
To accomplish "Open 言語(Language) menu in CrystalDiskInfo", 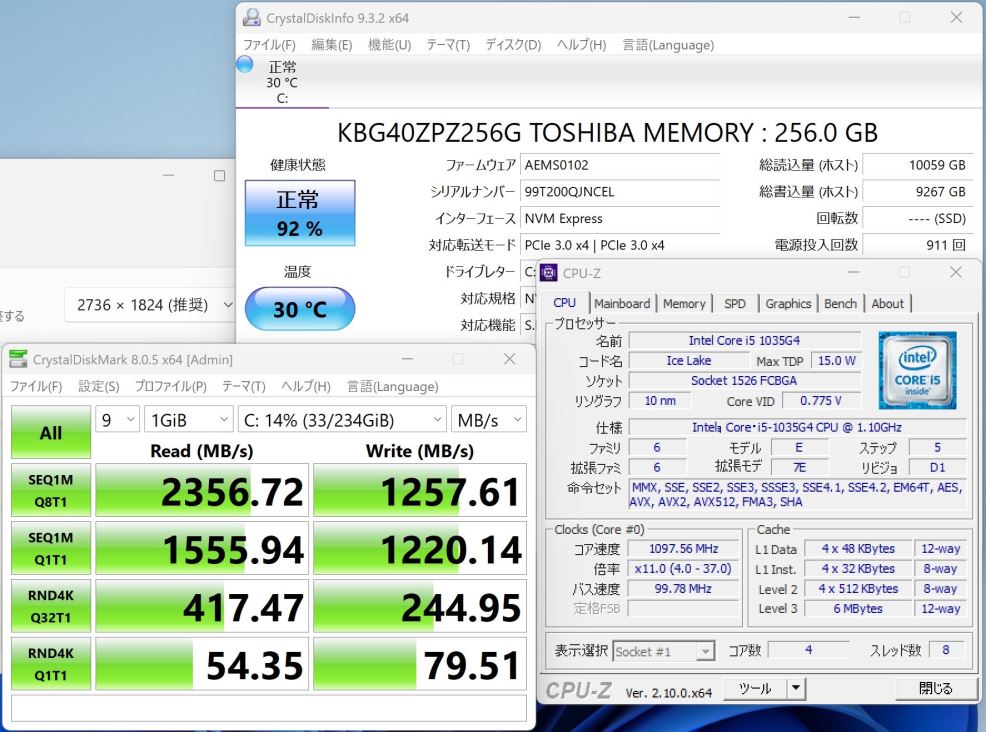I will click(x=668, y=45).
